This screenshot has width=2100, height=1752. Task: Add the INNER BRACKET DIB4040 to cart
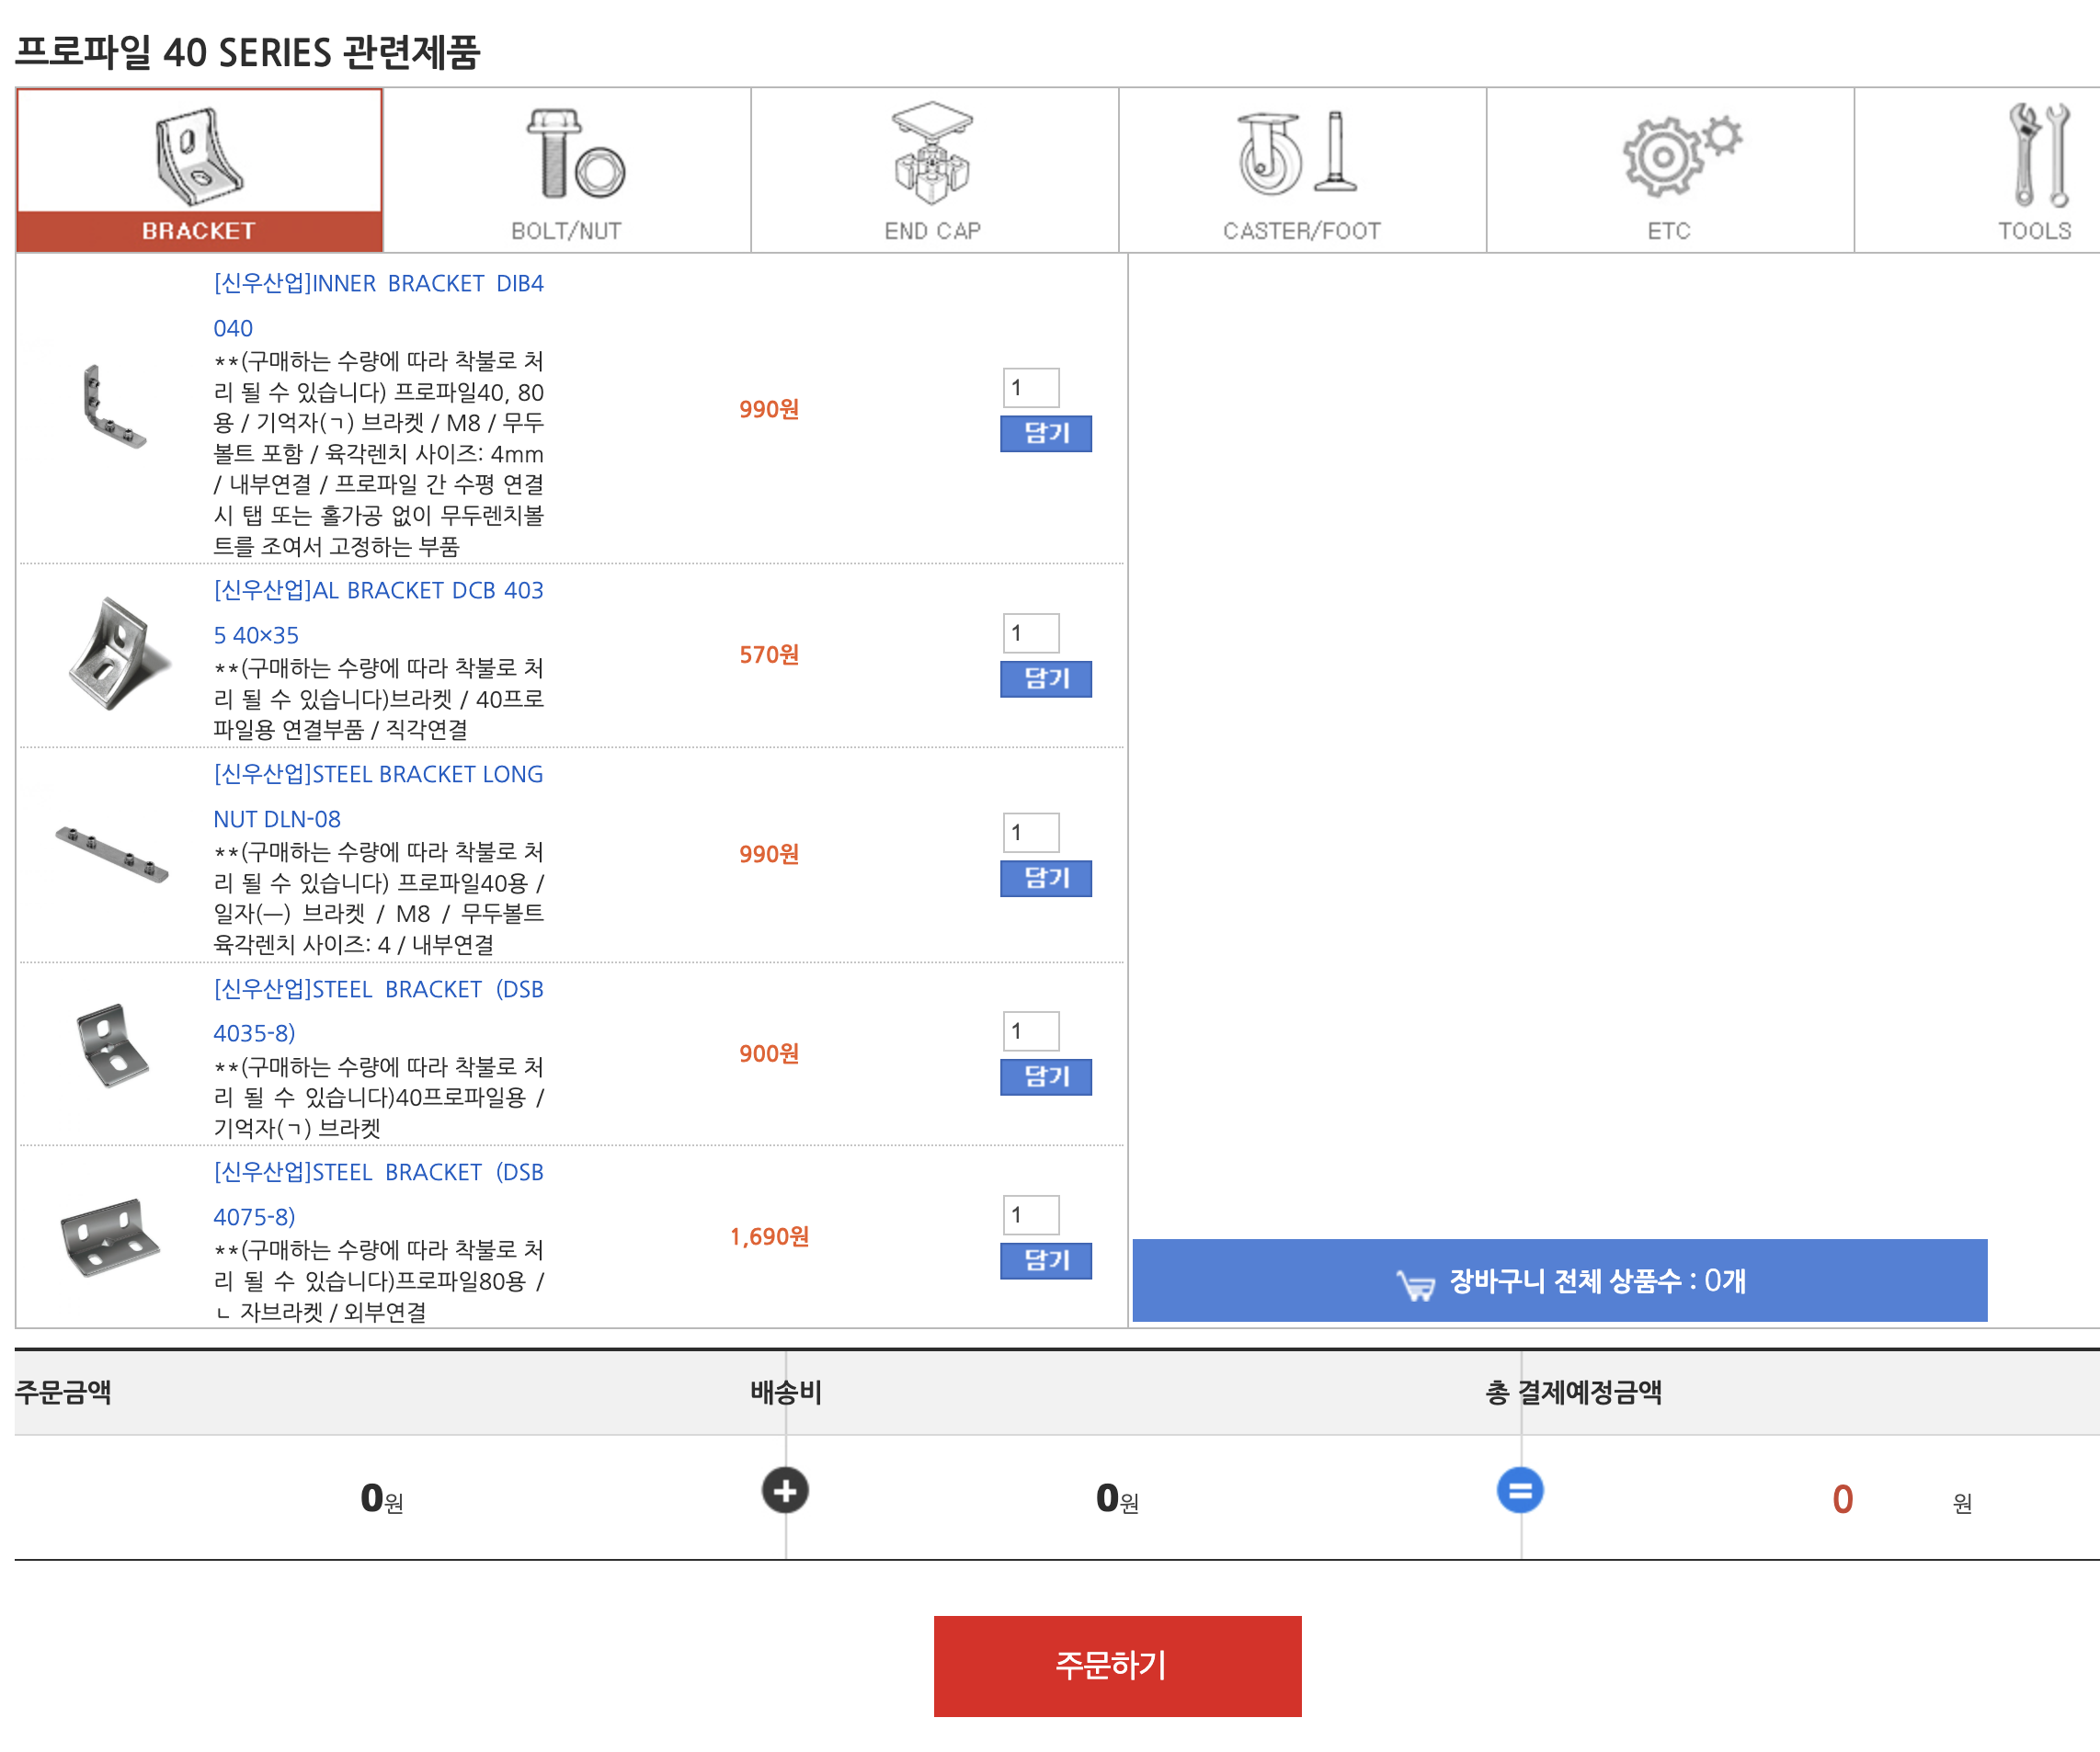tap(1045, 433)
